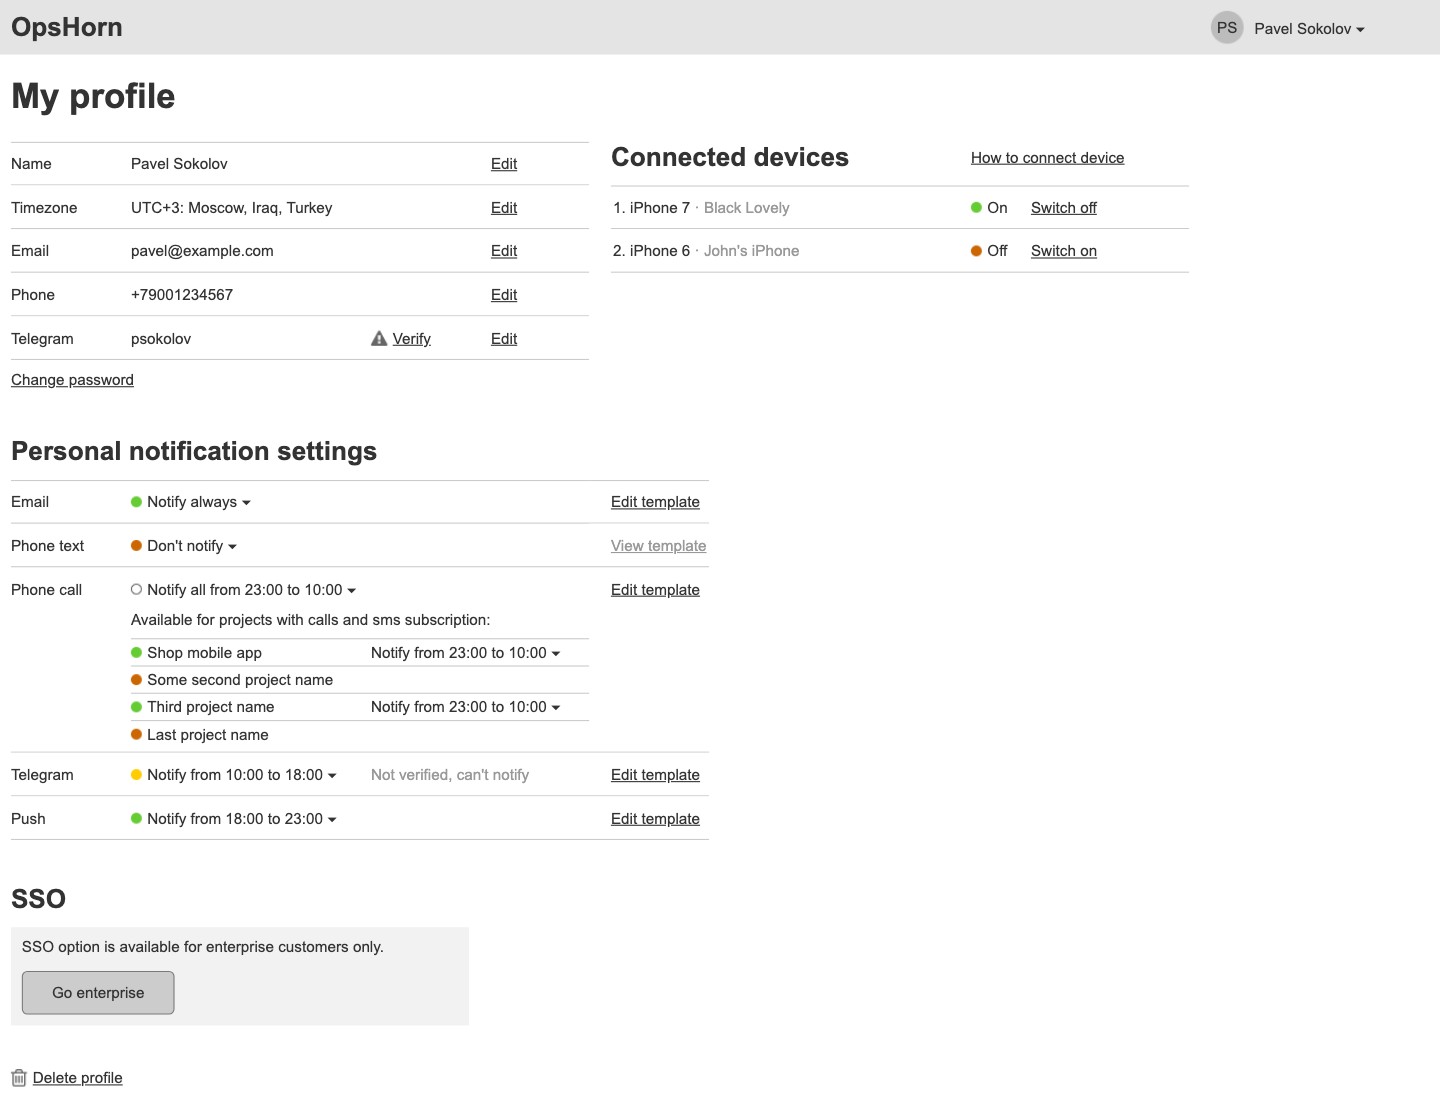Switch off the iPhone 7 device
Image resolution: width=1440 pixels, height=1113 pixels.
tap(1064, 208)
